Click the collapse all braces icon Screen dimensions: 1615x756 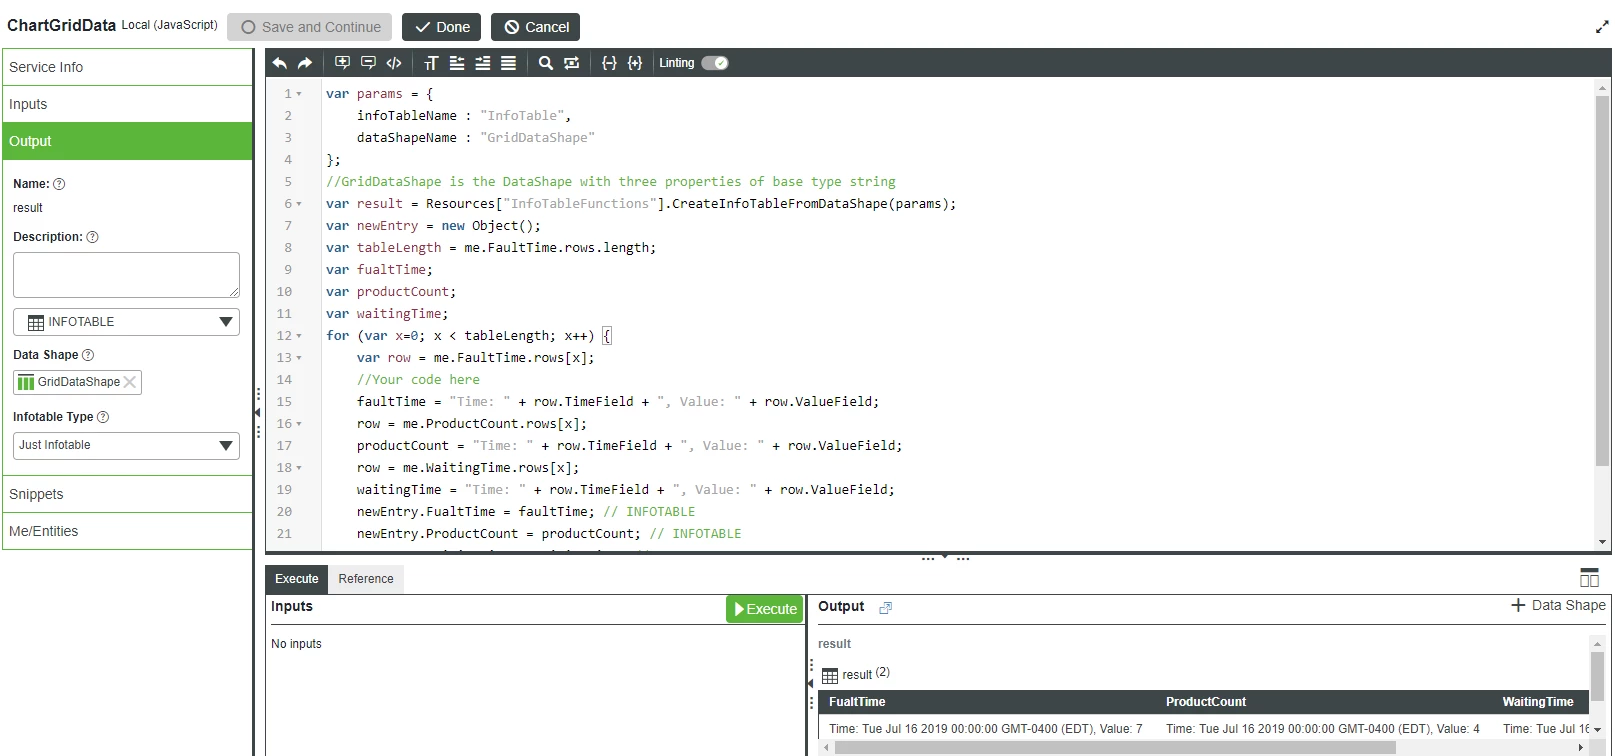(x=609, y=63)
